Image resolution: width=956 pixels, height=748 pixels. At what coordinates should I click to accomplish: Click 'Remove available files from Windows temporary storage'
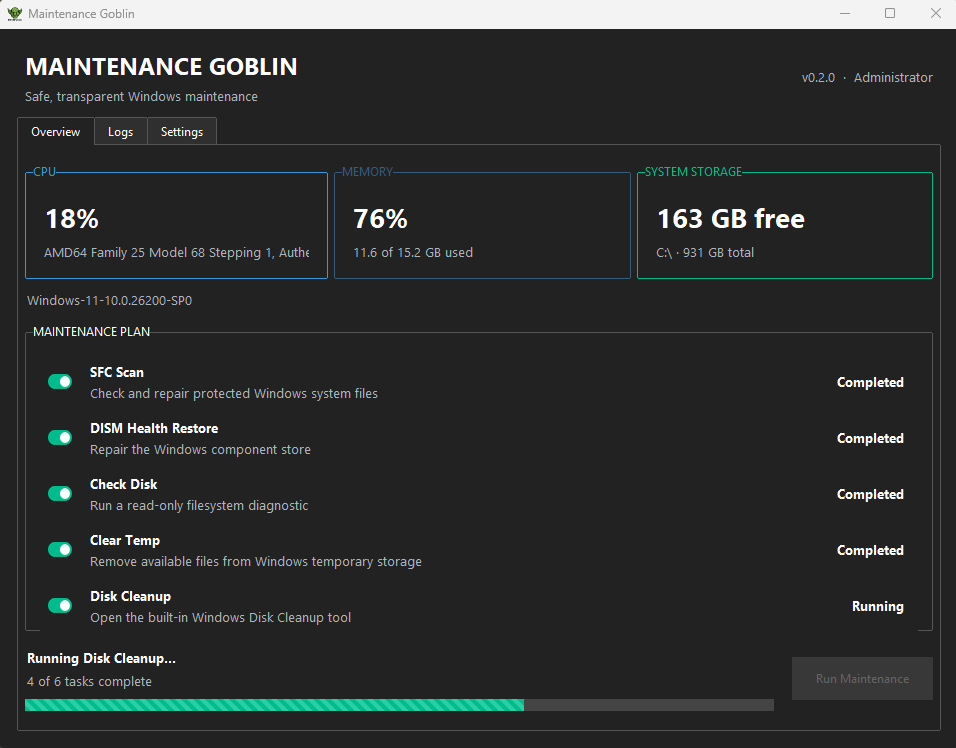(256, 562)
